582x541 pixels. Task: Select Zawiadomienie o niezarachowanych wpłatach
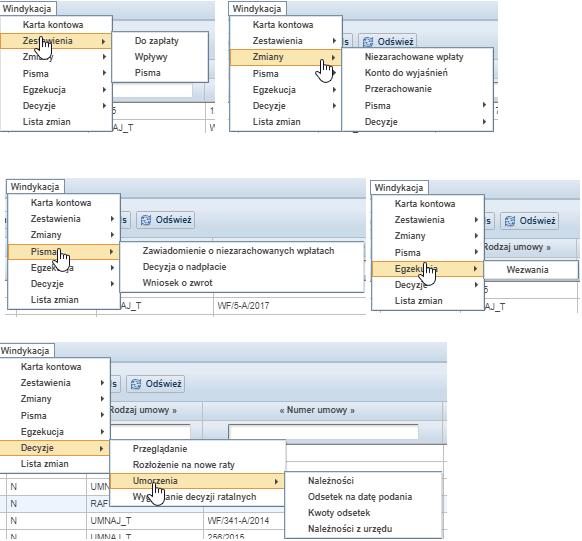[238, 251]
